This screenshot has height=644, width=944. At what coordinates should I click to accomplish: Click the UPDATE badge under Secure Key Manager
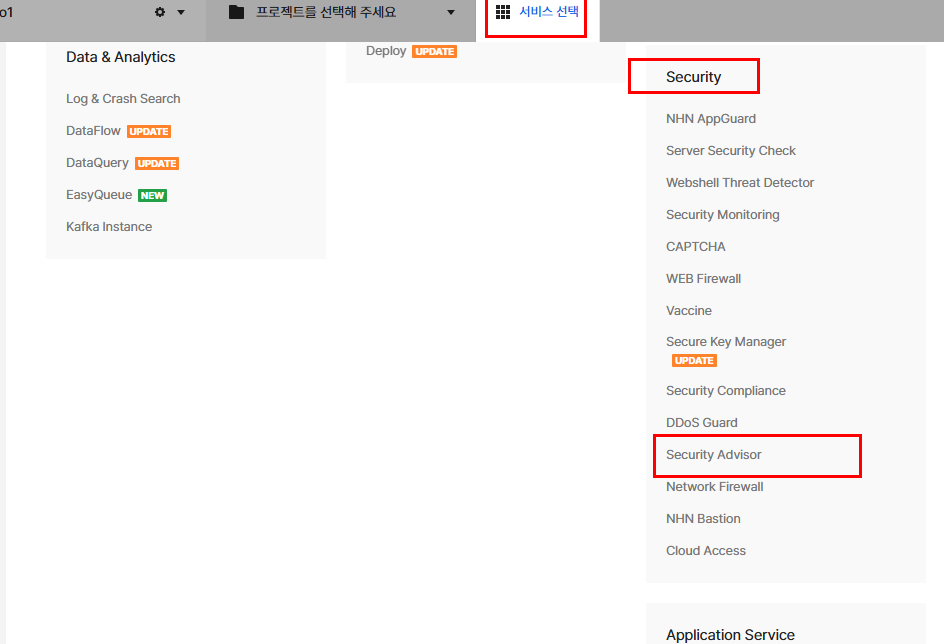694,361
